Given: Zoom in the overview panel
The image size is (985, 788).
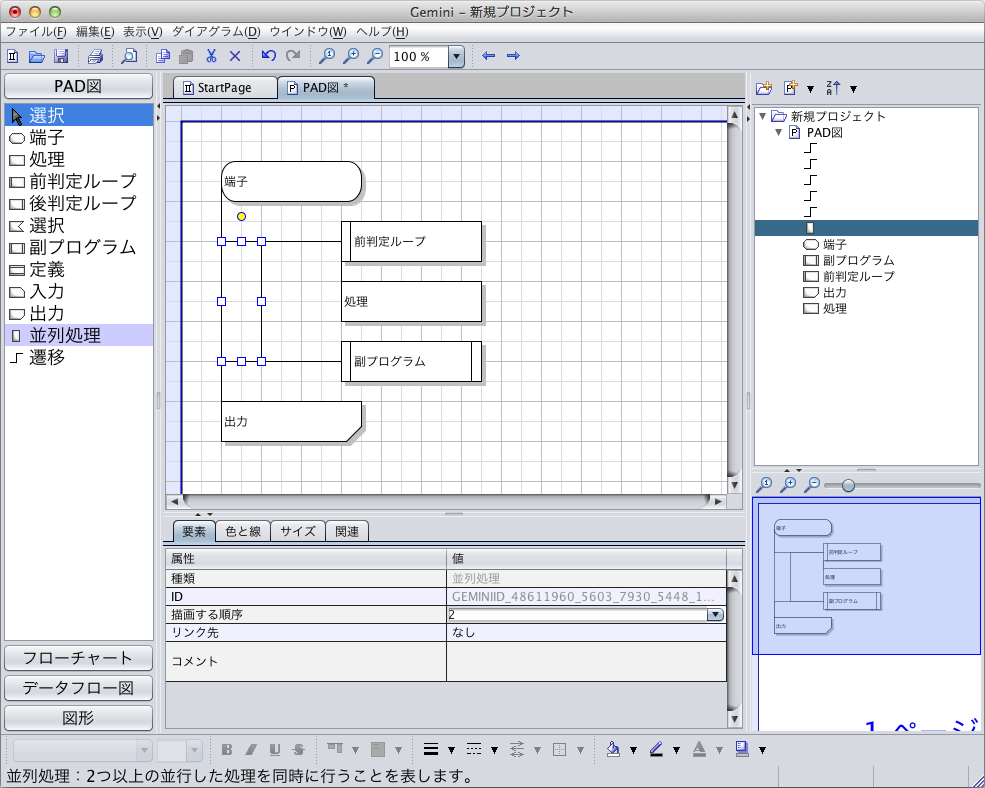Looking at the screenshot, I should tap(788, 484).
